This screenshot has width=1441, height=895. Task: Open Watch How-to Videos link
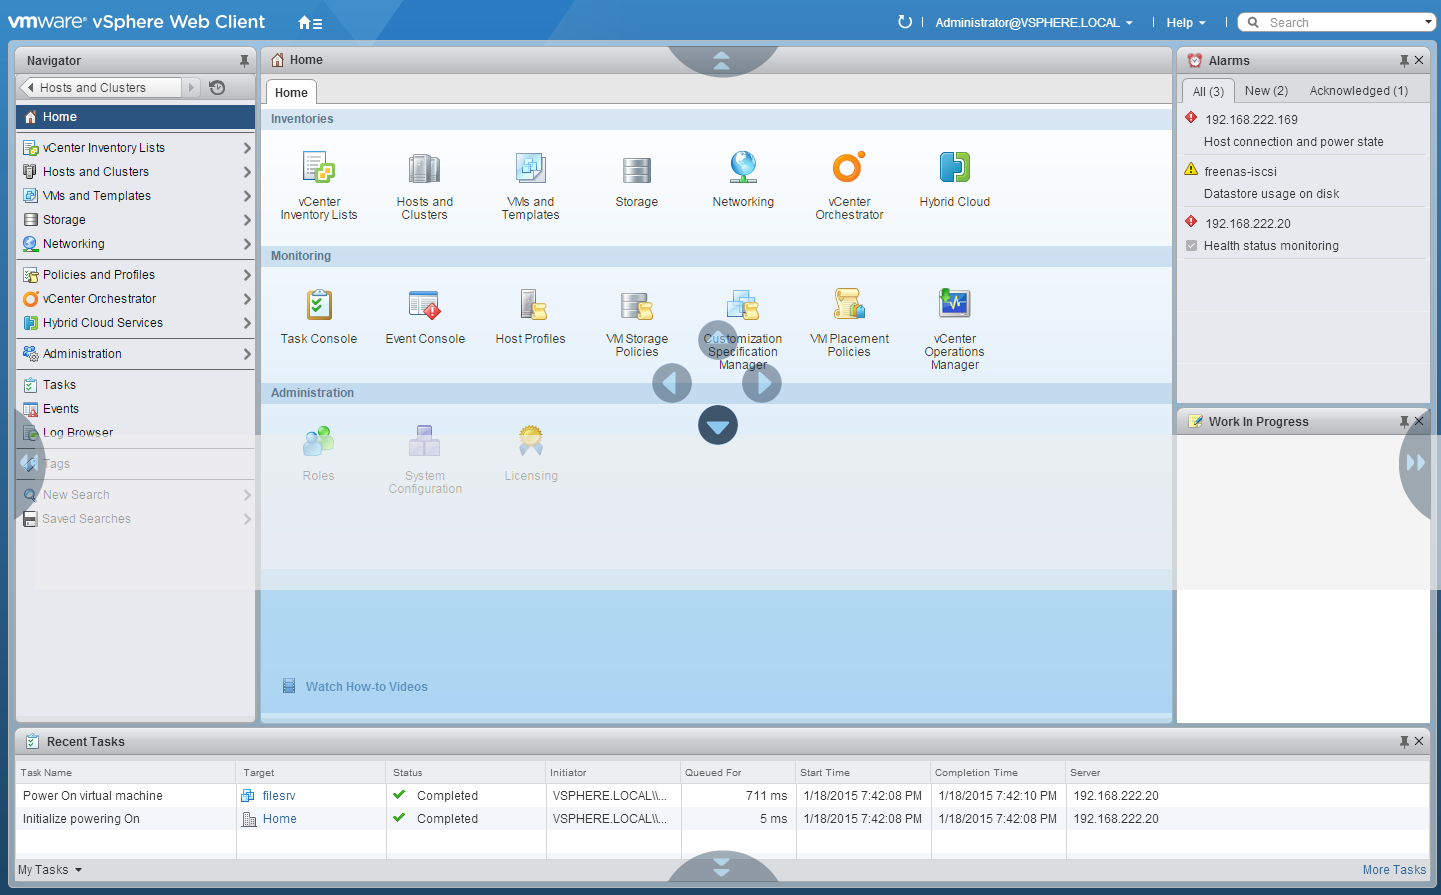[x=367, y=687]
